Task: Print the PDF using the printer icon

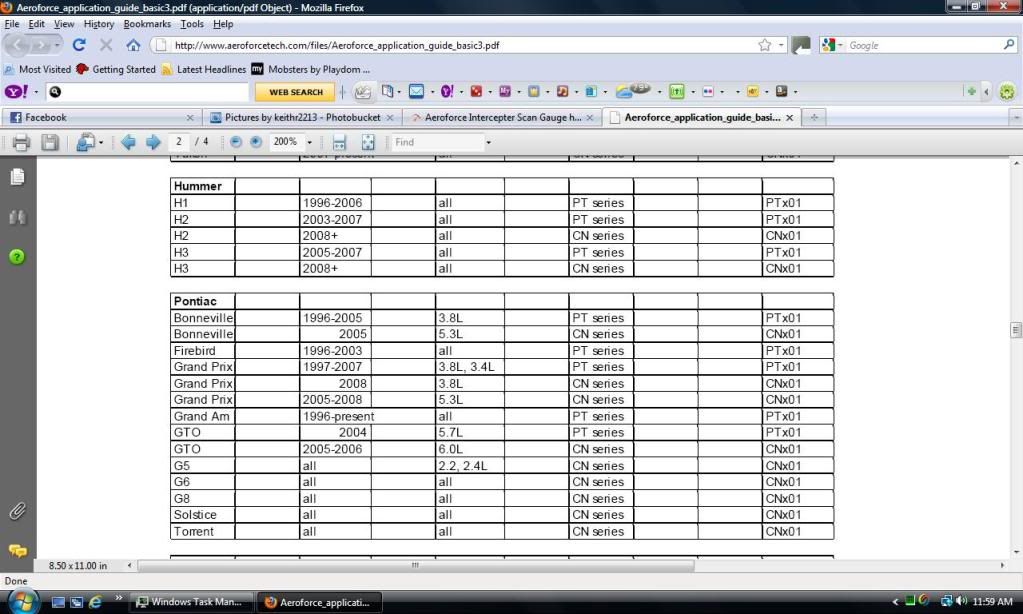Action: click(21, 142)
